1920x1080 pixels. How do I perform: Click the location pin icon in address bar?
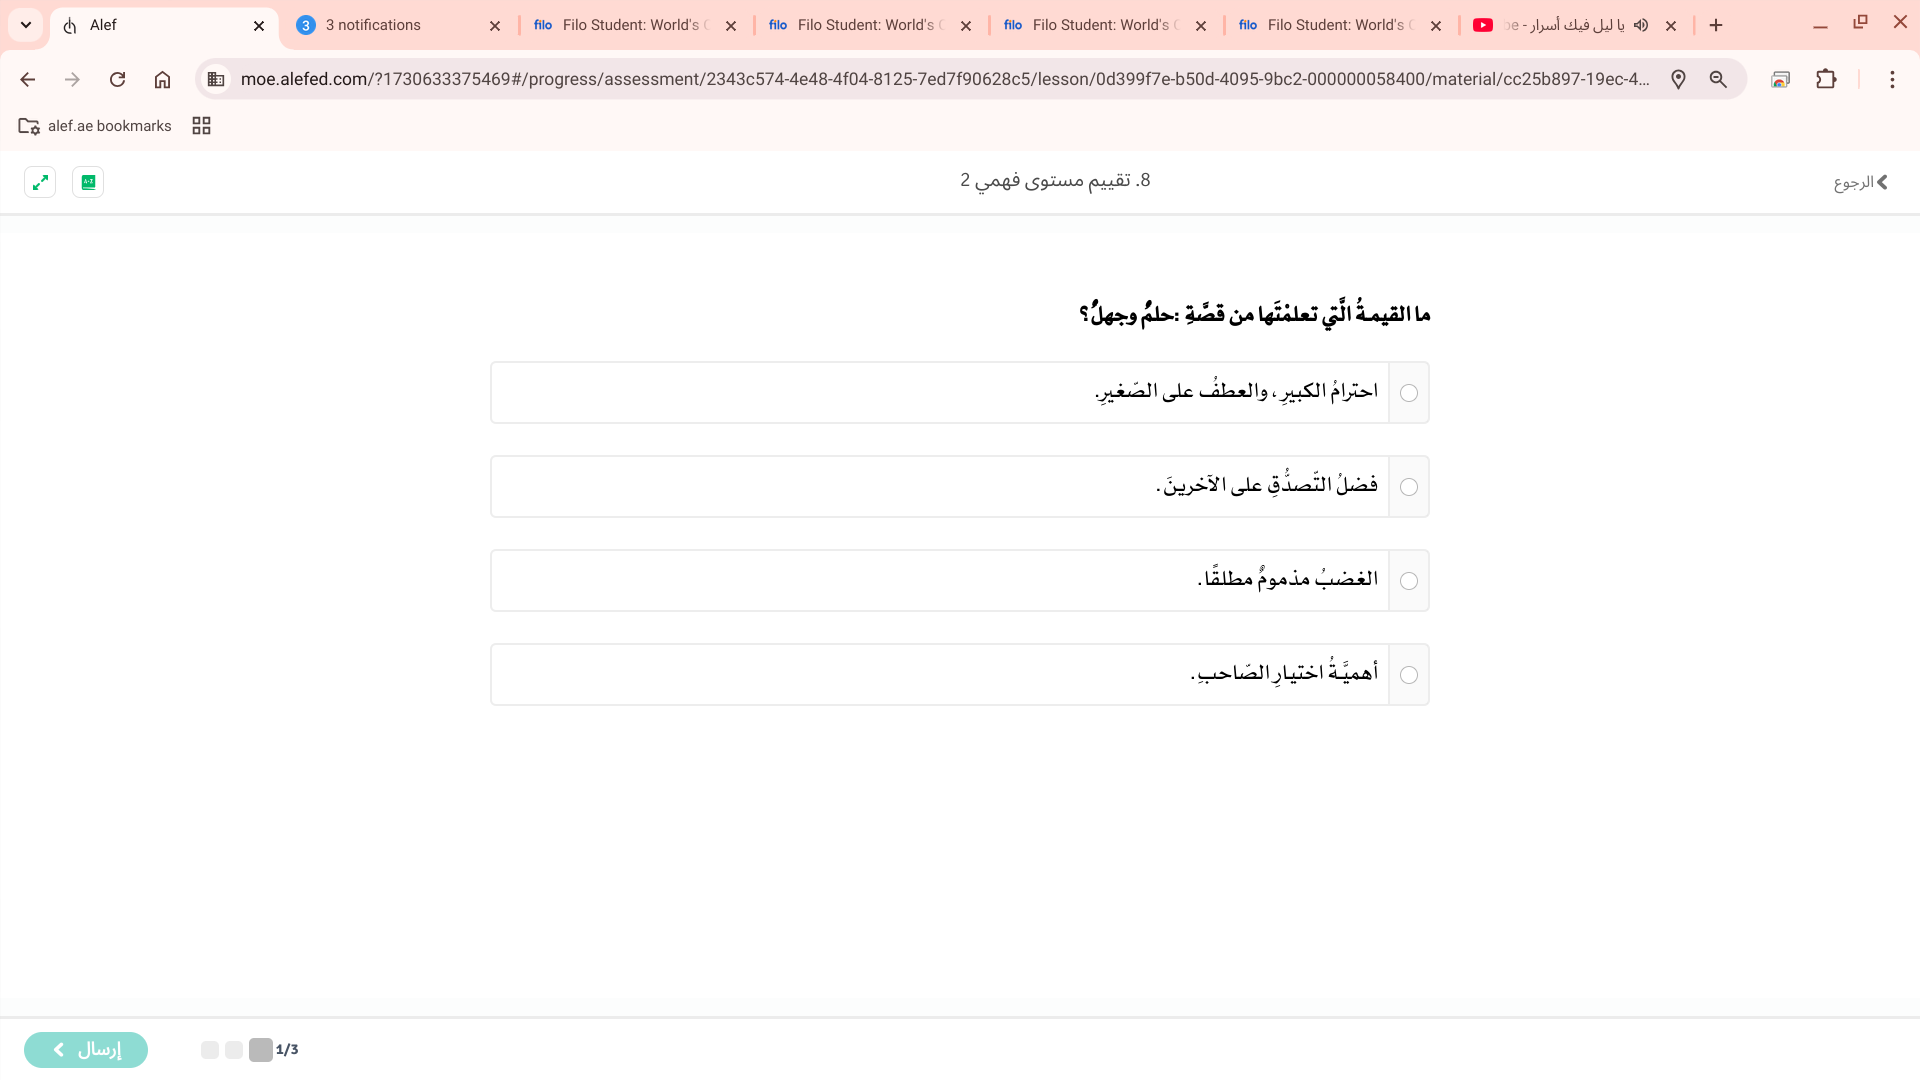pos(1678,79)
